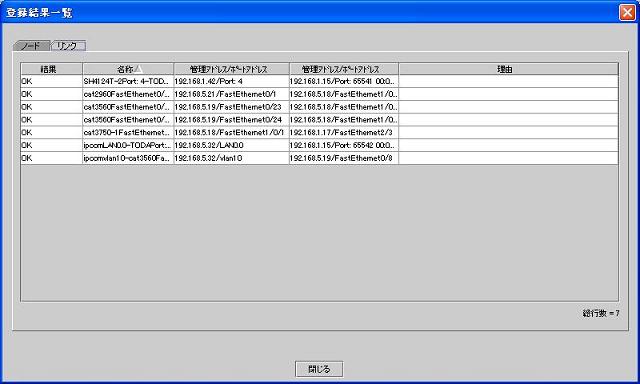640x384 pixels.
Task: Click the 192.168.5.32/vlan10 cell
Action: [x=231, y=158]
